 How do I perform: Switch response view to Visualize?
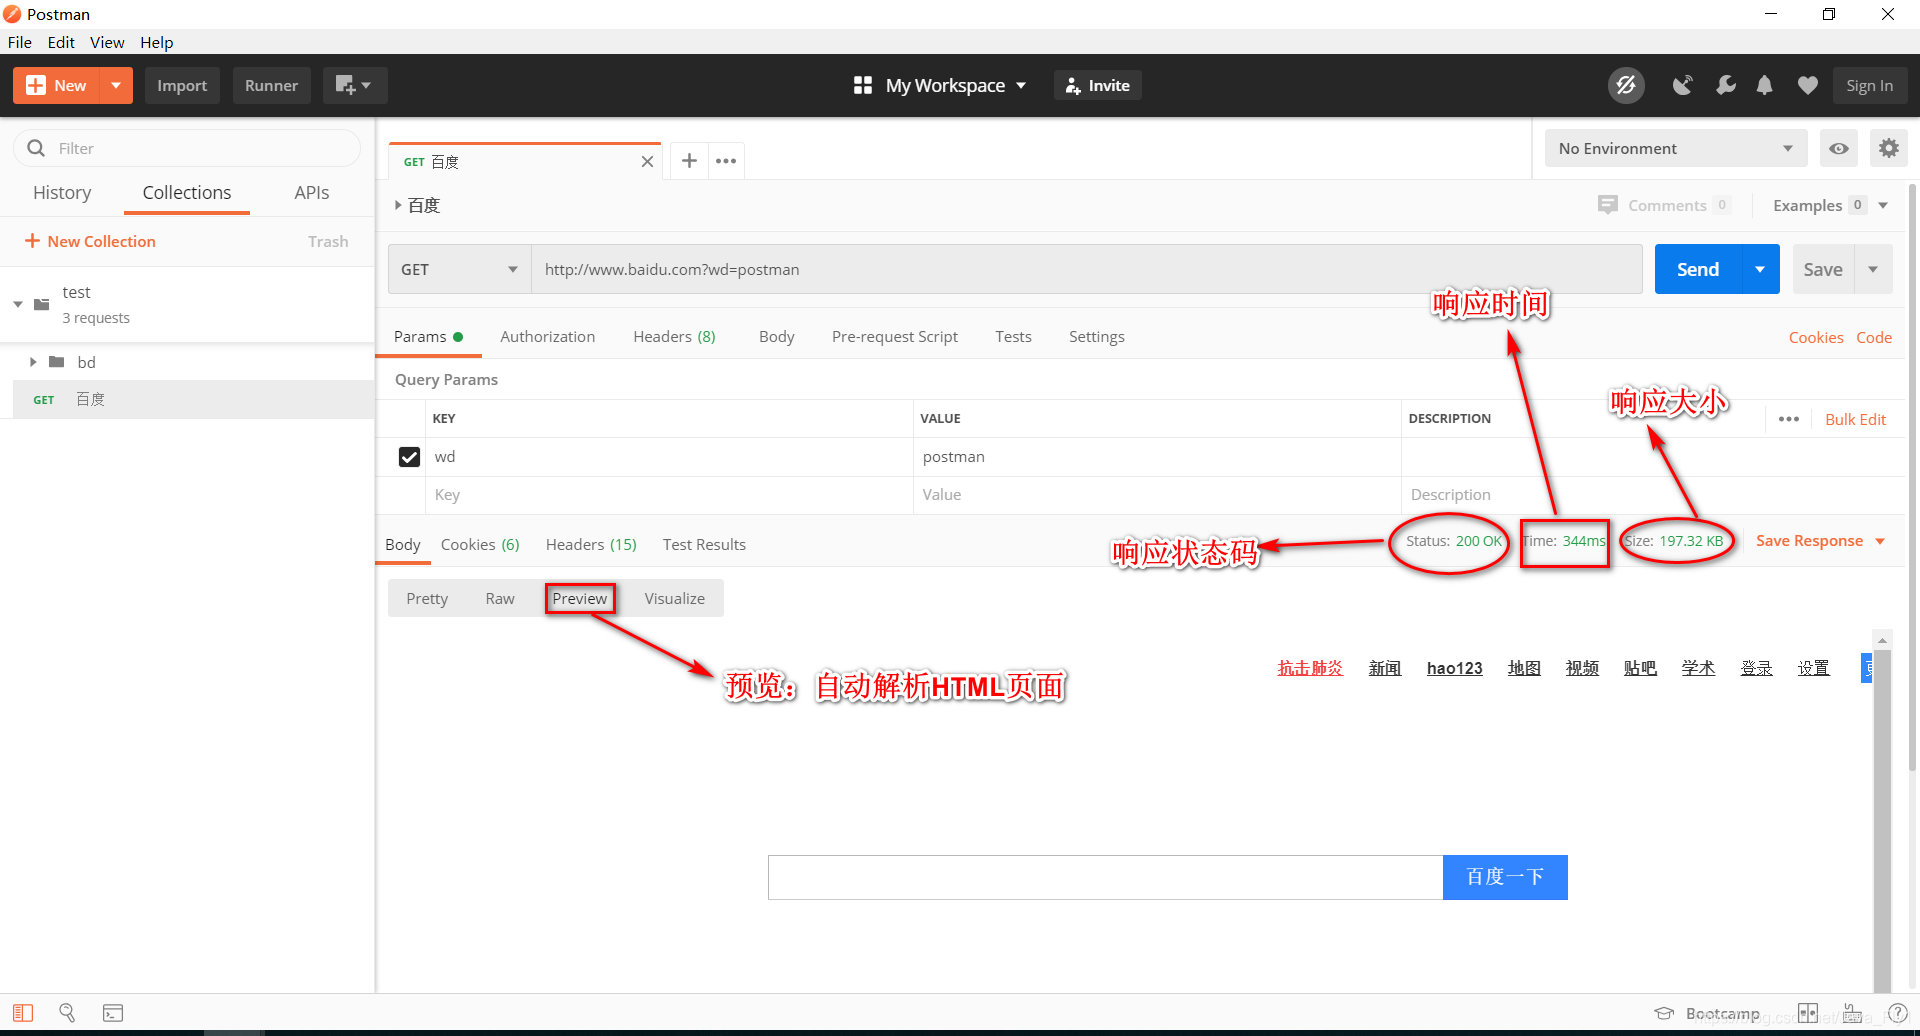675,598
